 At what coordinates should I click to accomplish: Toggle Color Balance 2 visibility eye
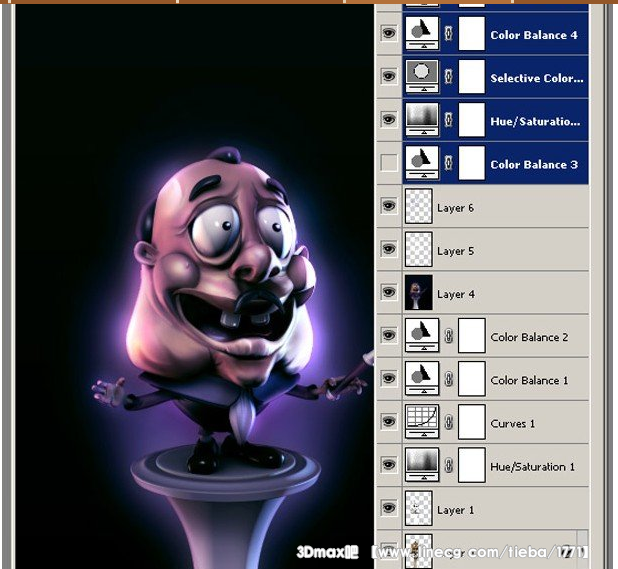click(x=389, y=335)
